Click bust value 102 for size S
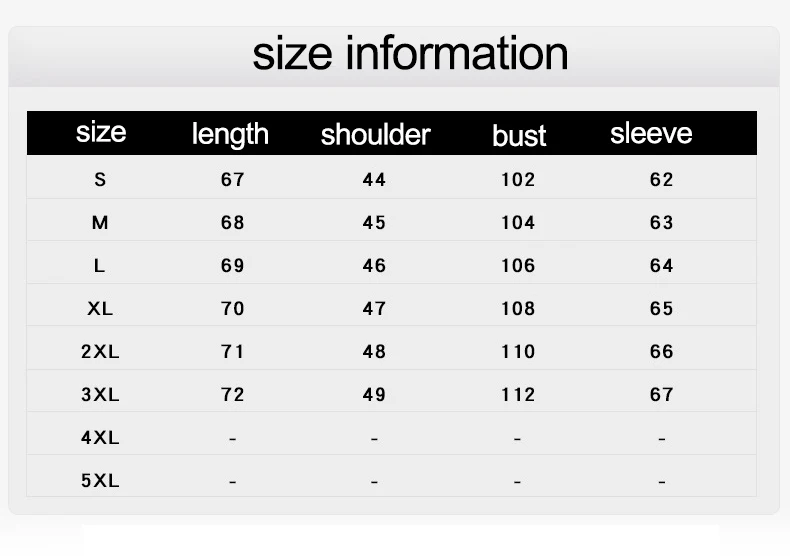The width and height of the screenshot is (790, 556). pos(518,179)
